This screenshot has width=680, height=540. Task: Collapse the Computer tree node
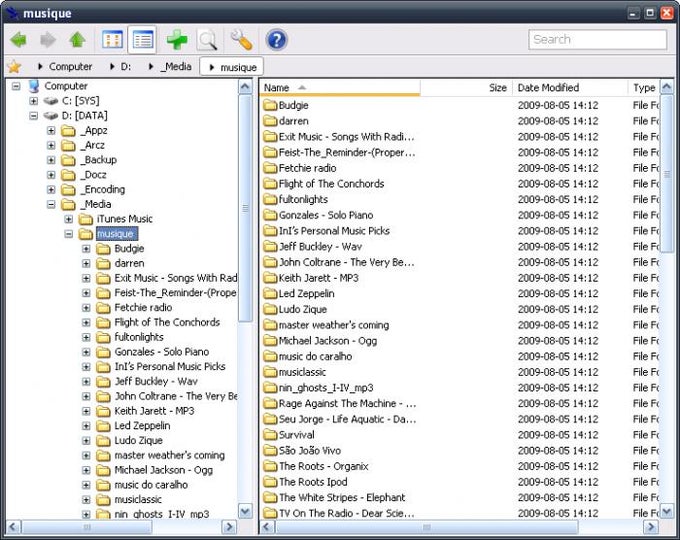coord(16,86)
